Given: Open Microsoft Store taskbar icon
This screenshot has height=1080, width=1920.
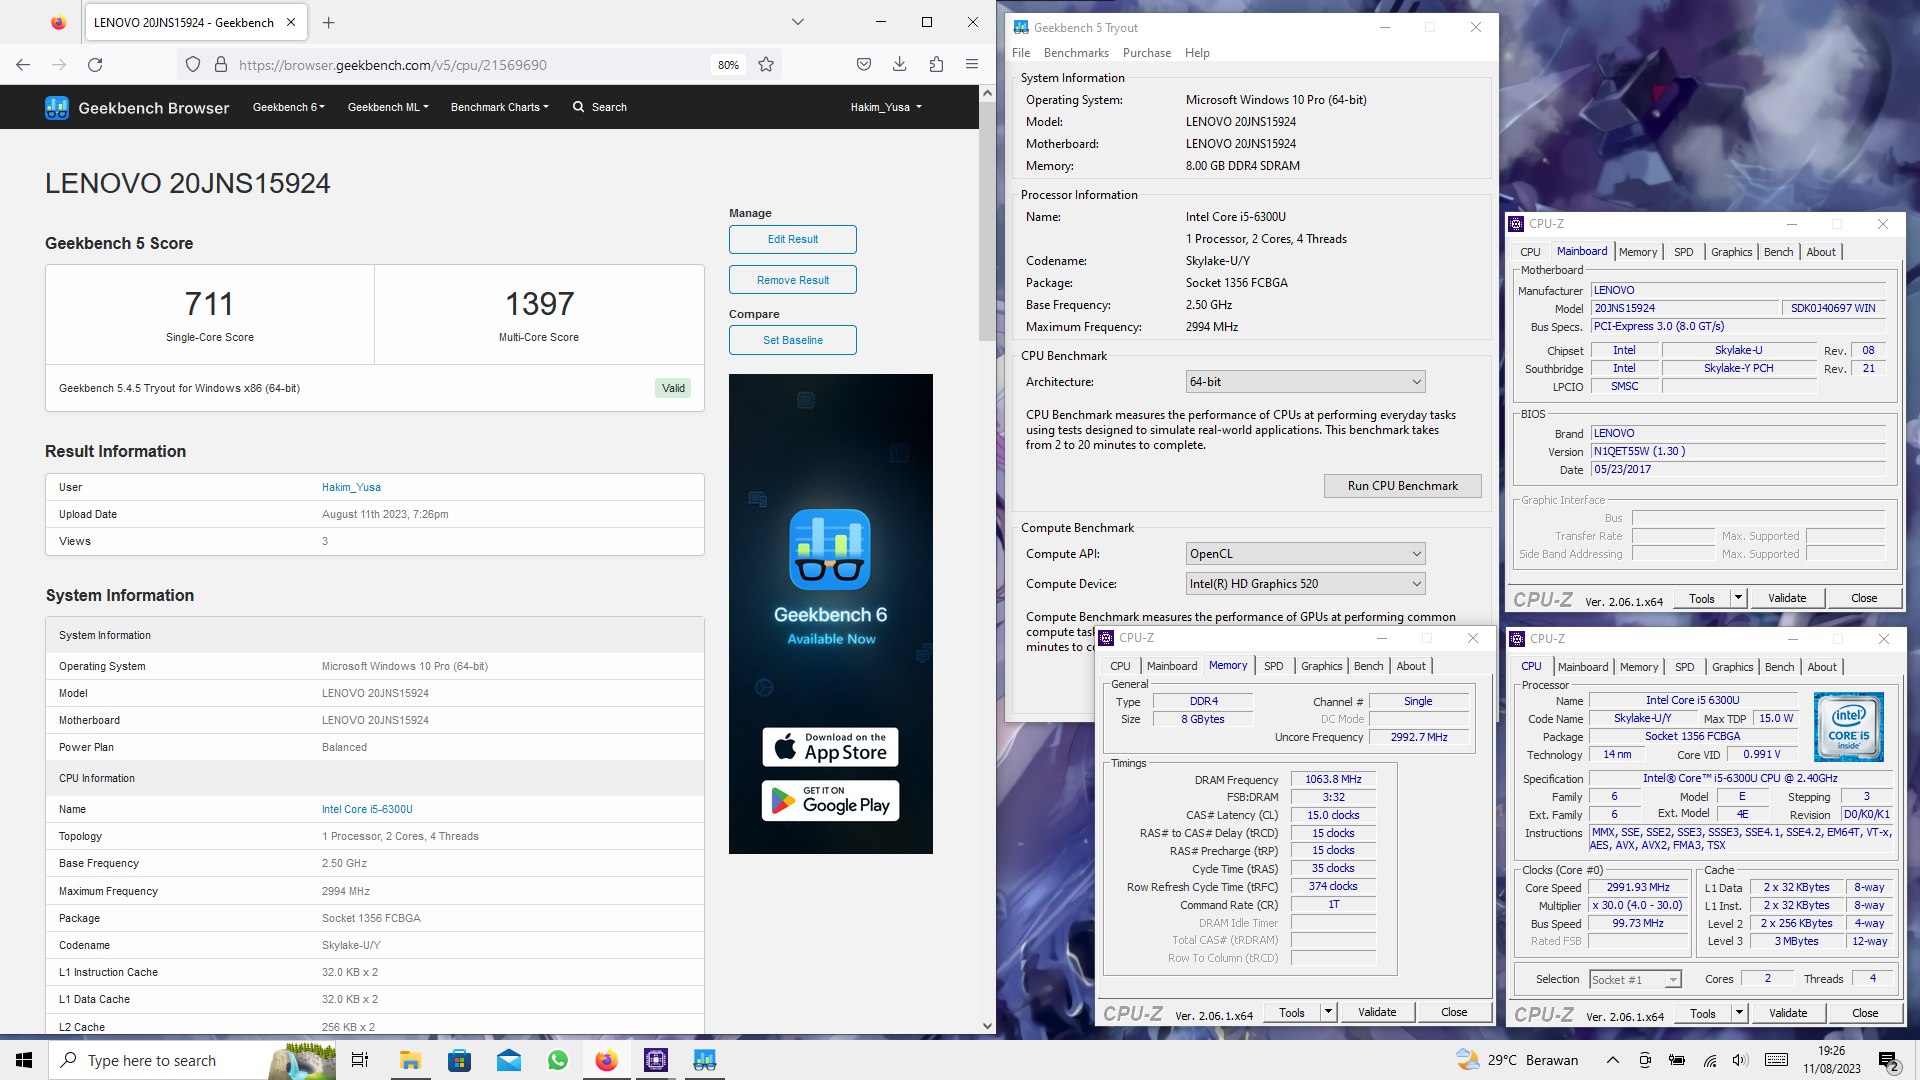Looking at the screenshot, I should 459,1060.
